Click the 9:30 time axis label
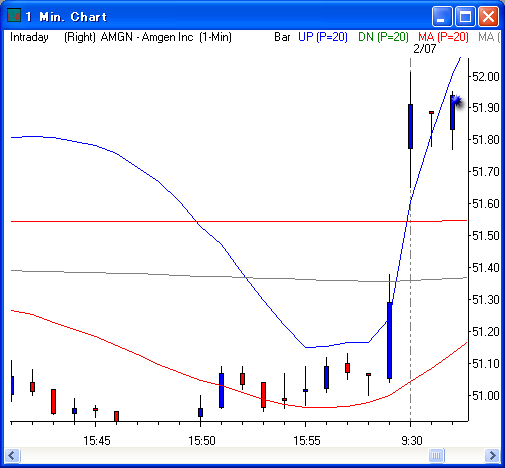 (412, 441)
